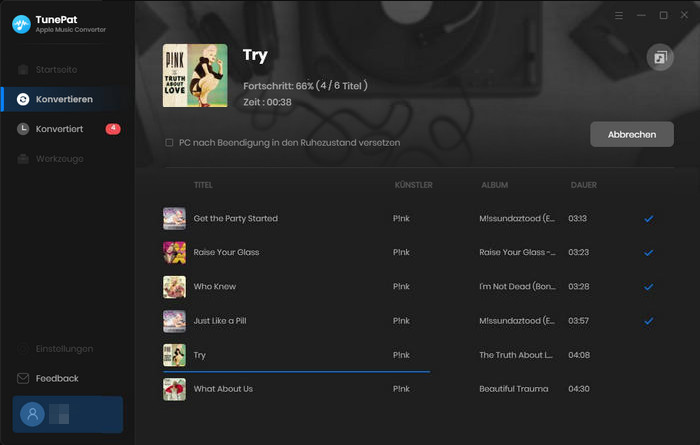Viewport: 700px width, 445px height.
Task: Click the Beautiful Trauma album text
Action: tap(514, 389)
